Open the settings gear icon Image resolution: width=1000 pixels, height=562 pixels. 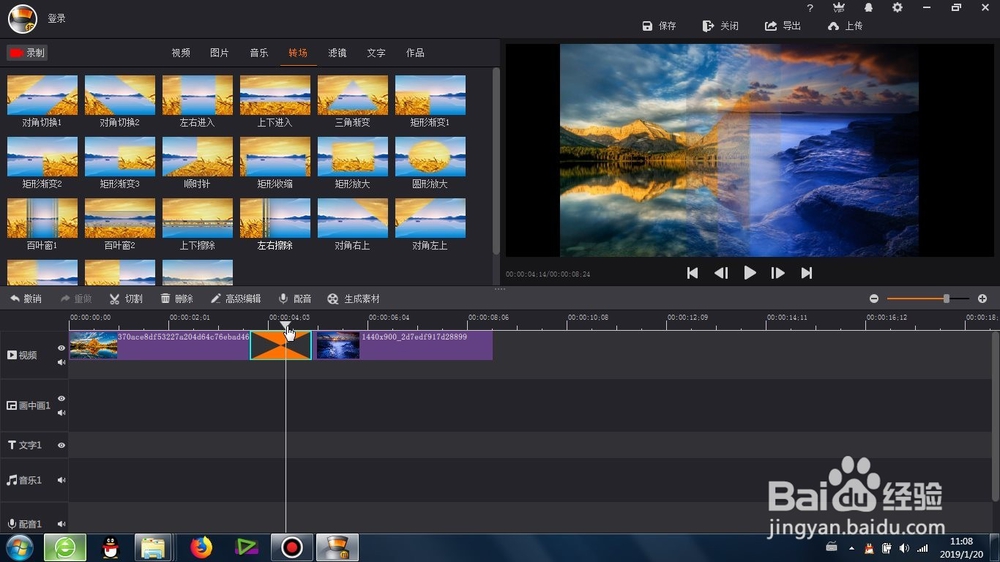tap(897, 8)
